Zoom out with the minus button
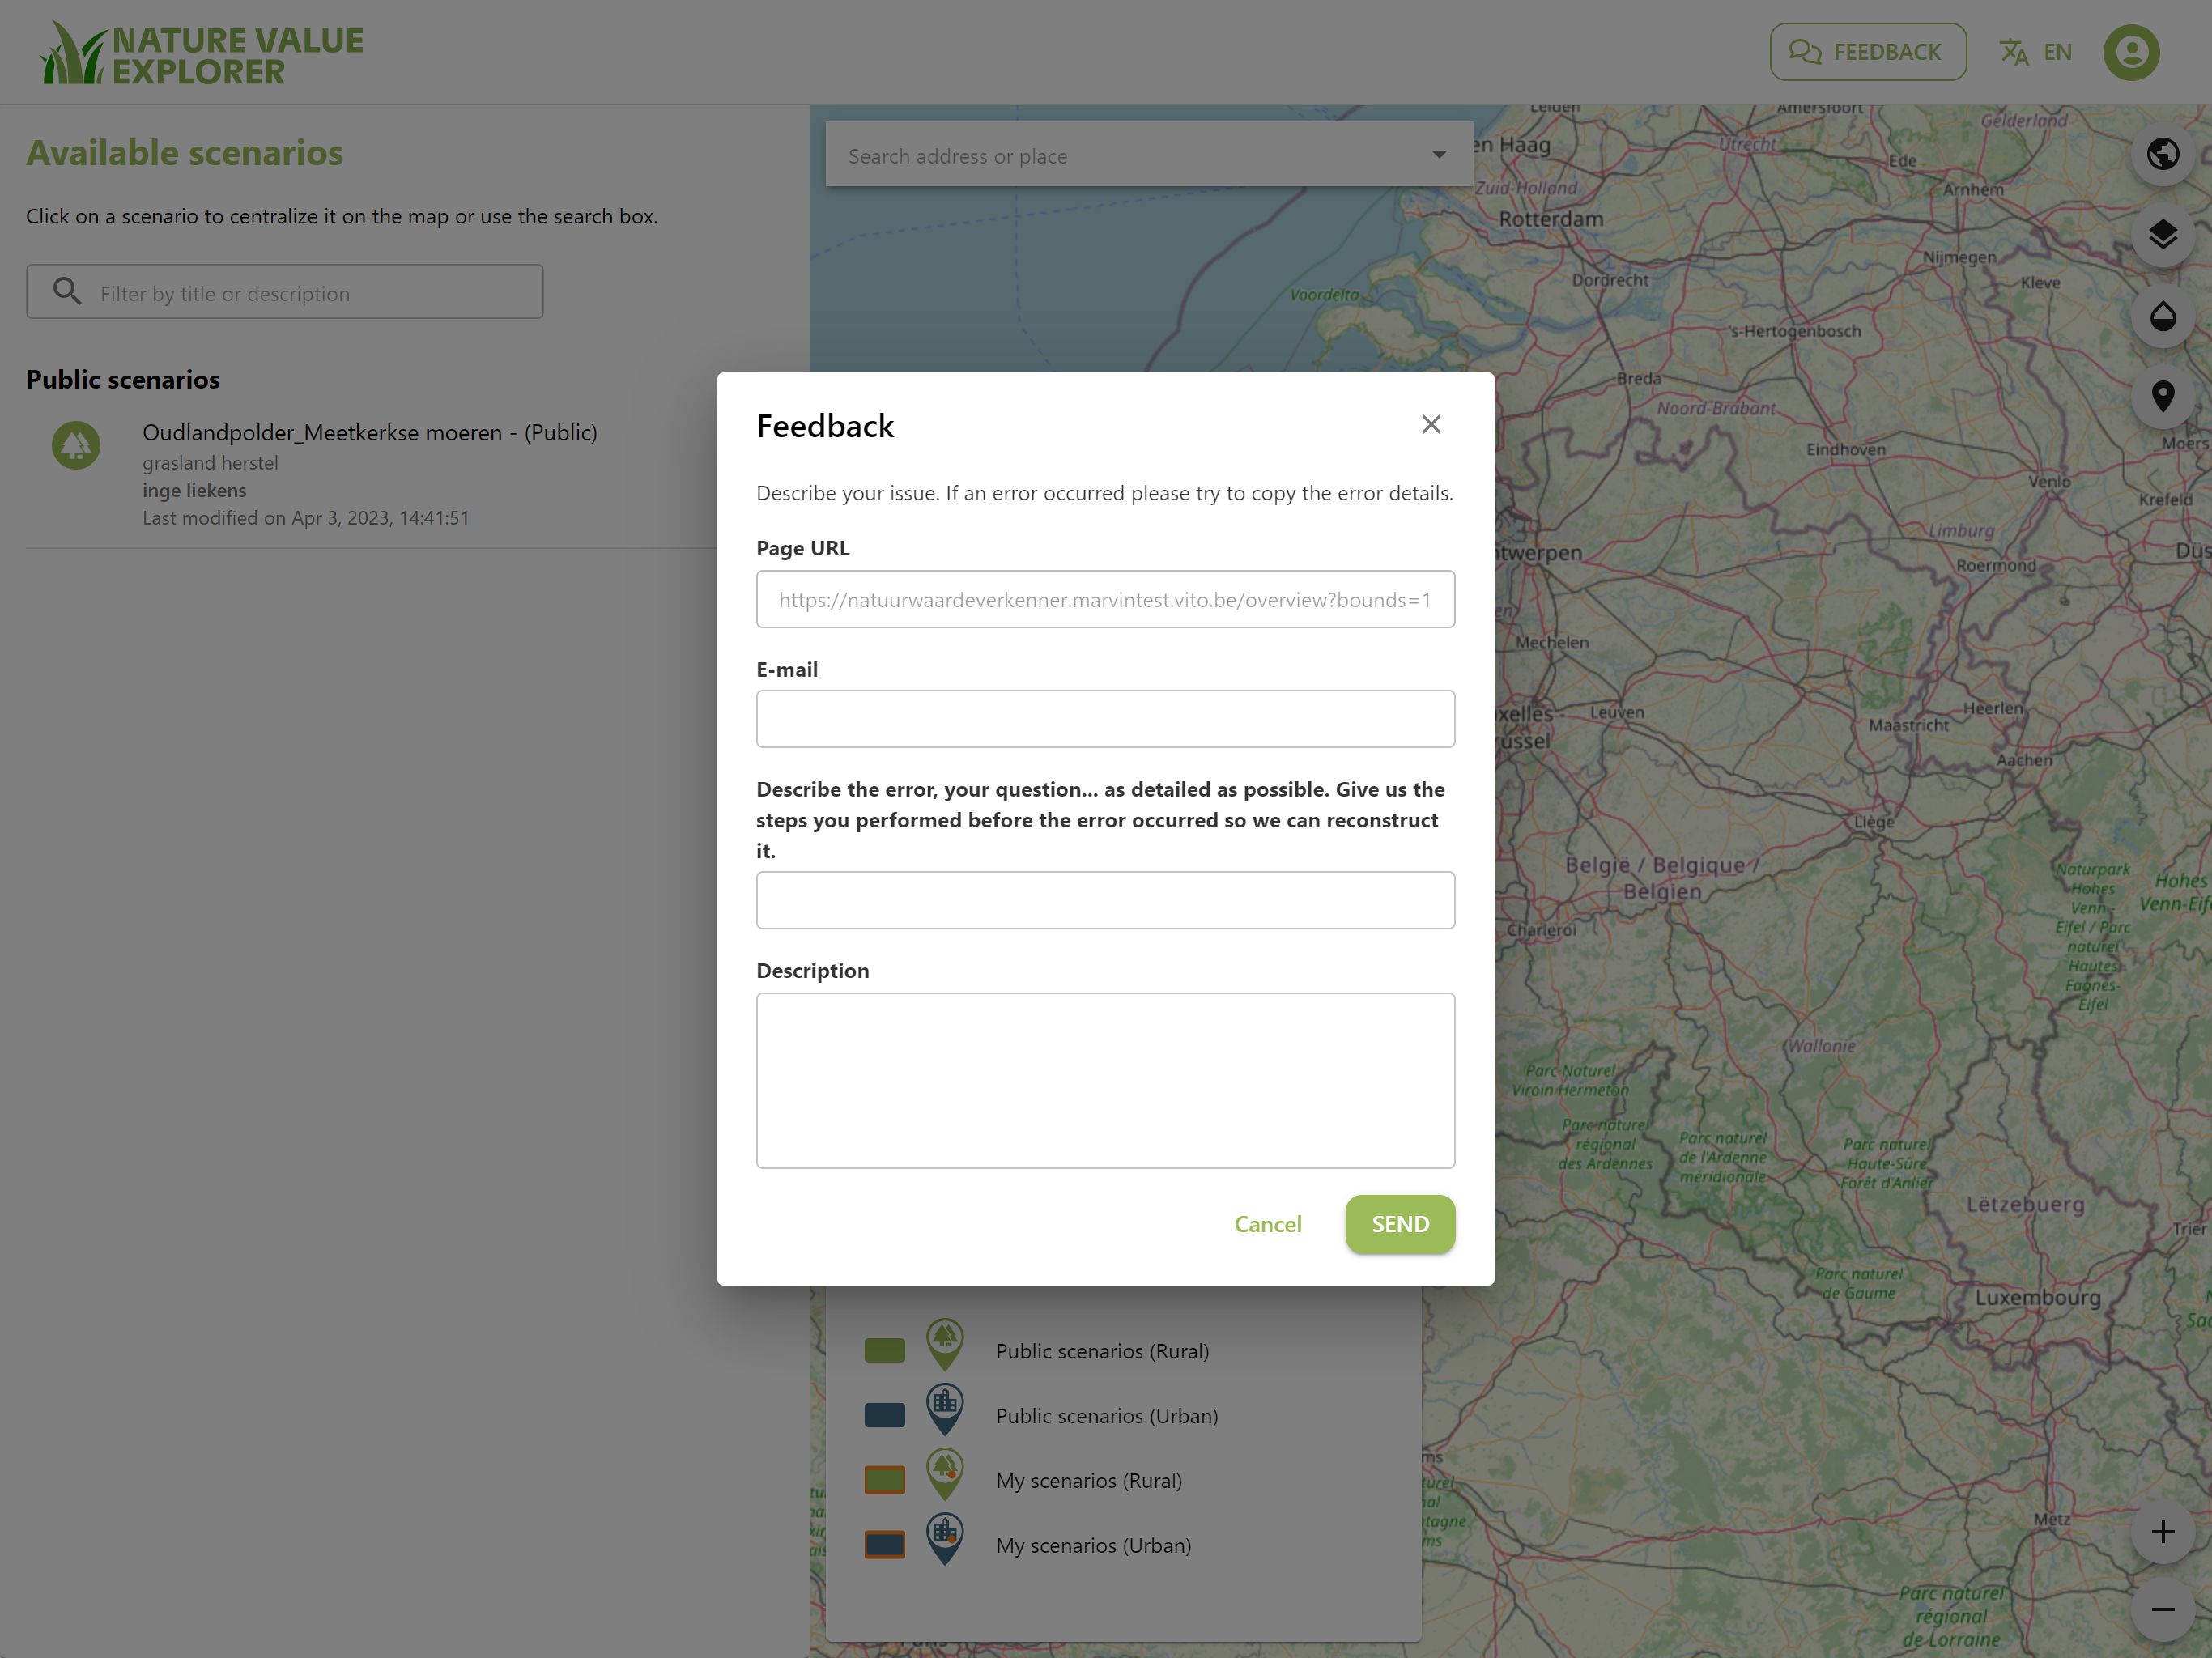This screenshot has width=2212, height=1658. (x=2162, y=1609)
